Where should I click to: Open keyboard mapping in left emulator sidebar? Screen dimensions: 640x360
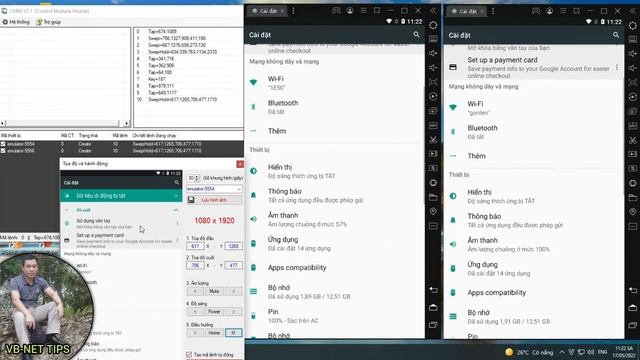tap(433, 39)
